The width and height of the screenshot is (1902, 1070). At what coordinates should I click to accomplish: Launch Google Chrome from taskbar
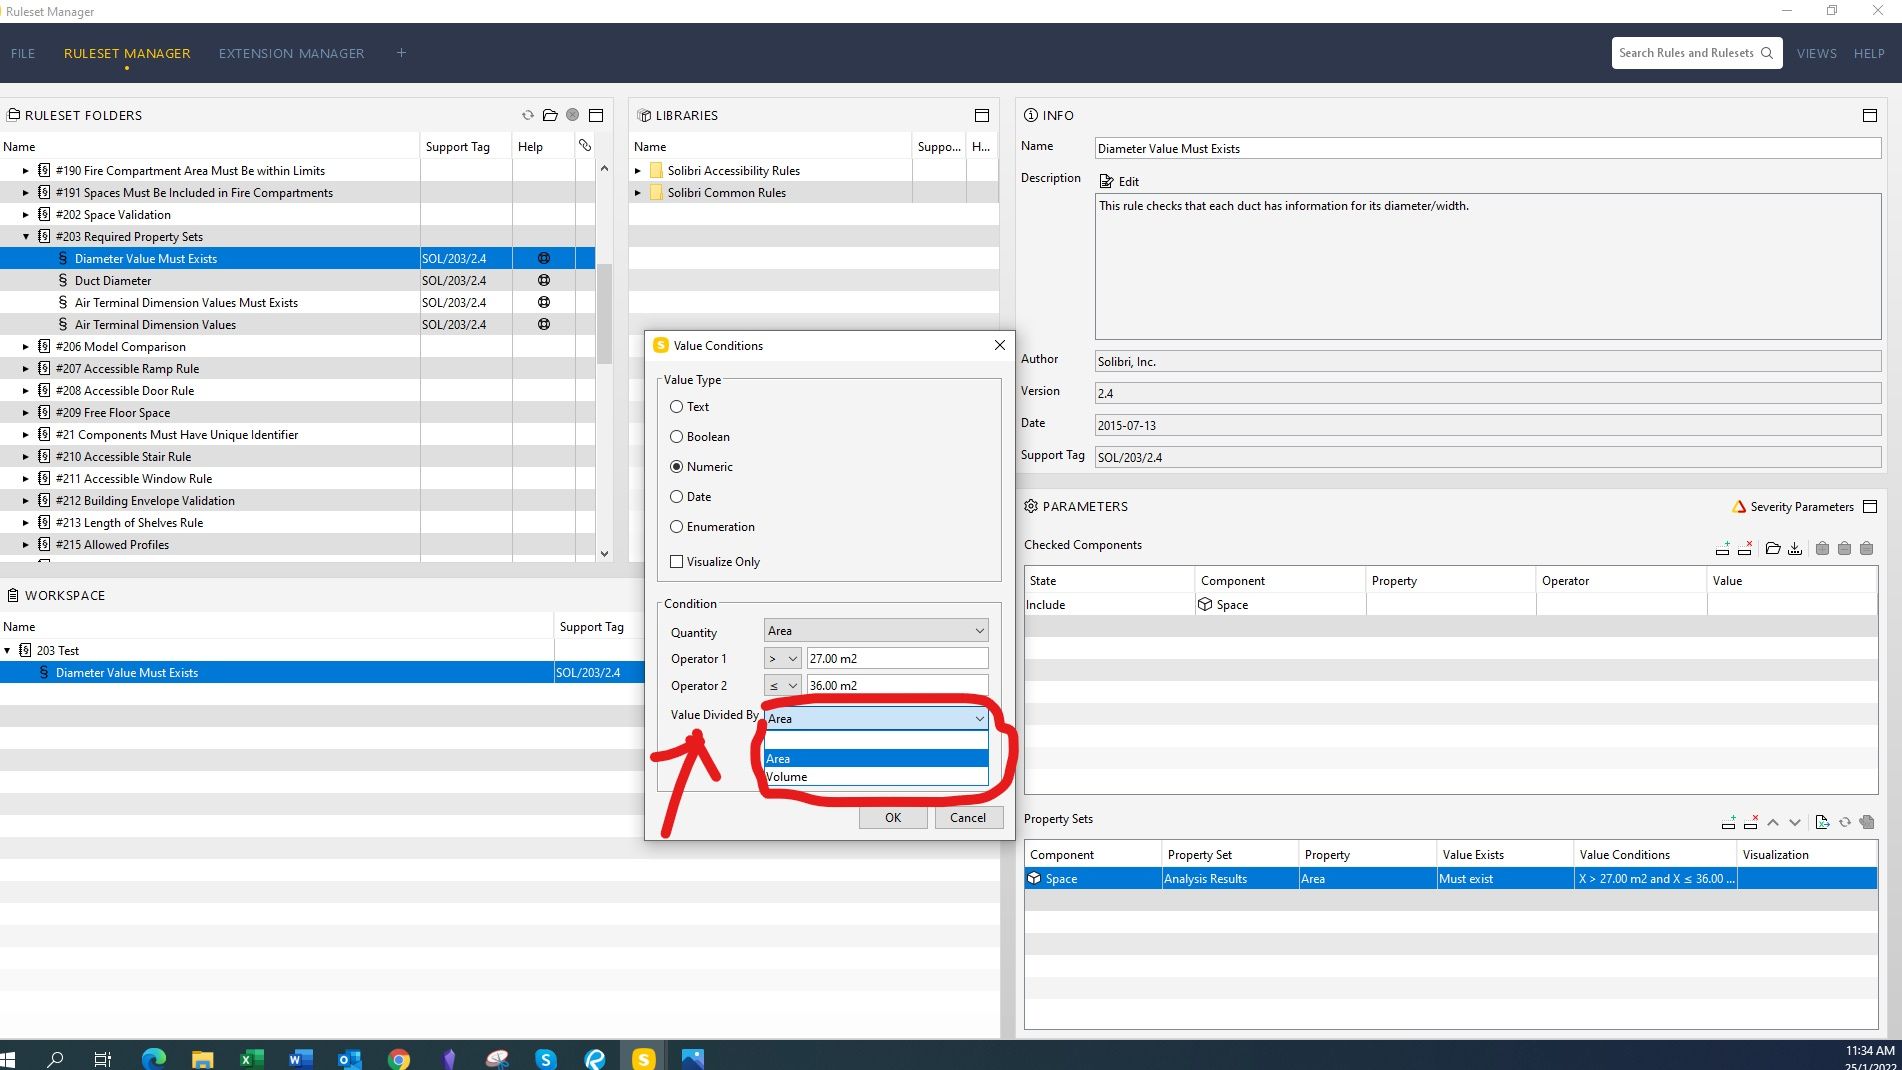click(x=399, y=1058)
